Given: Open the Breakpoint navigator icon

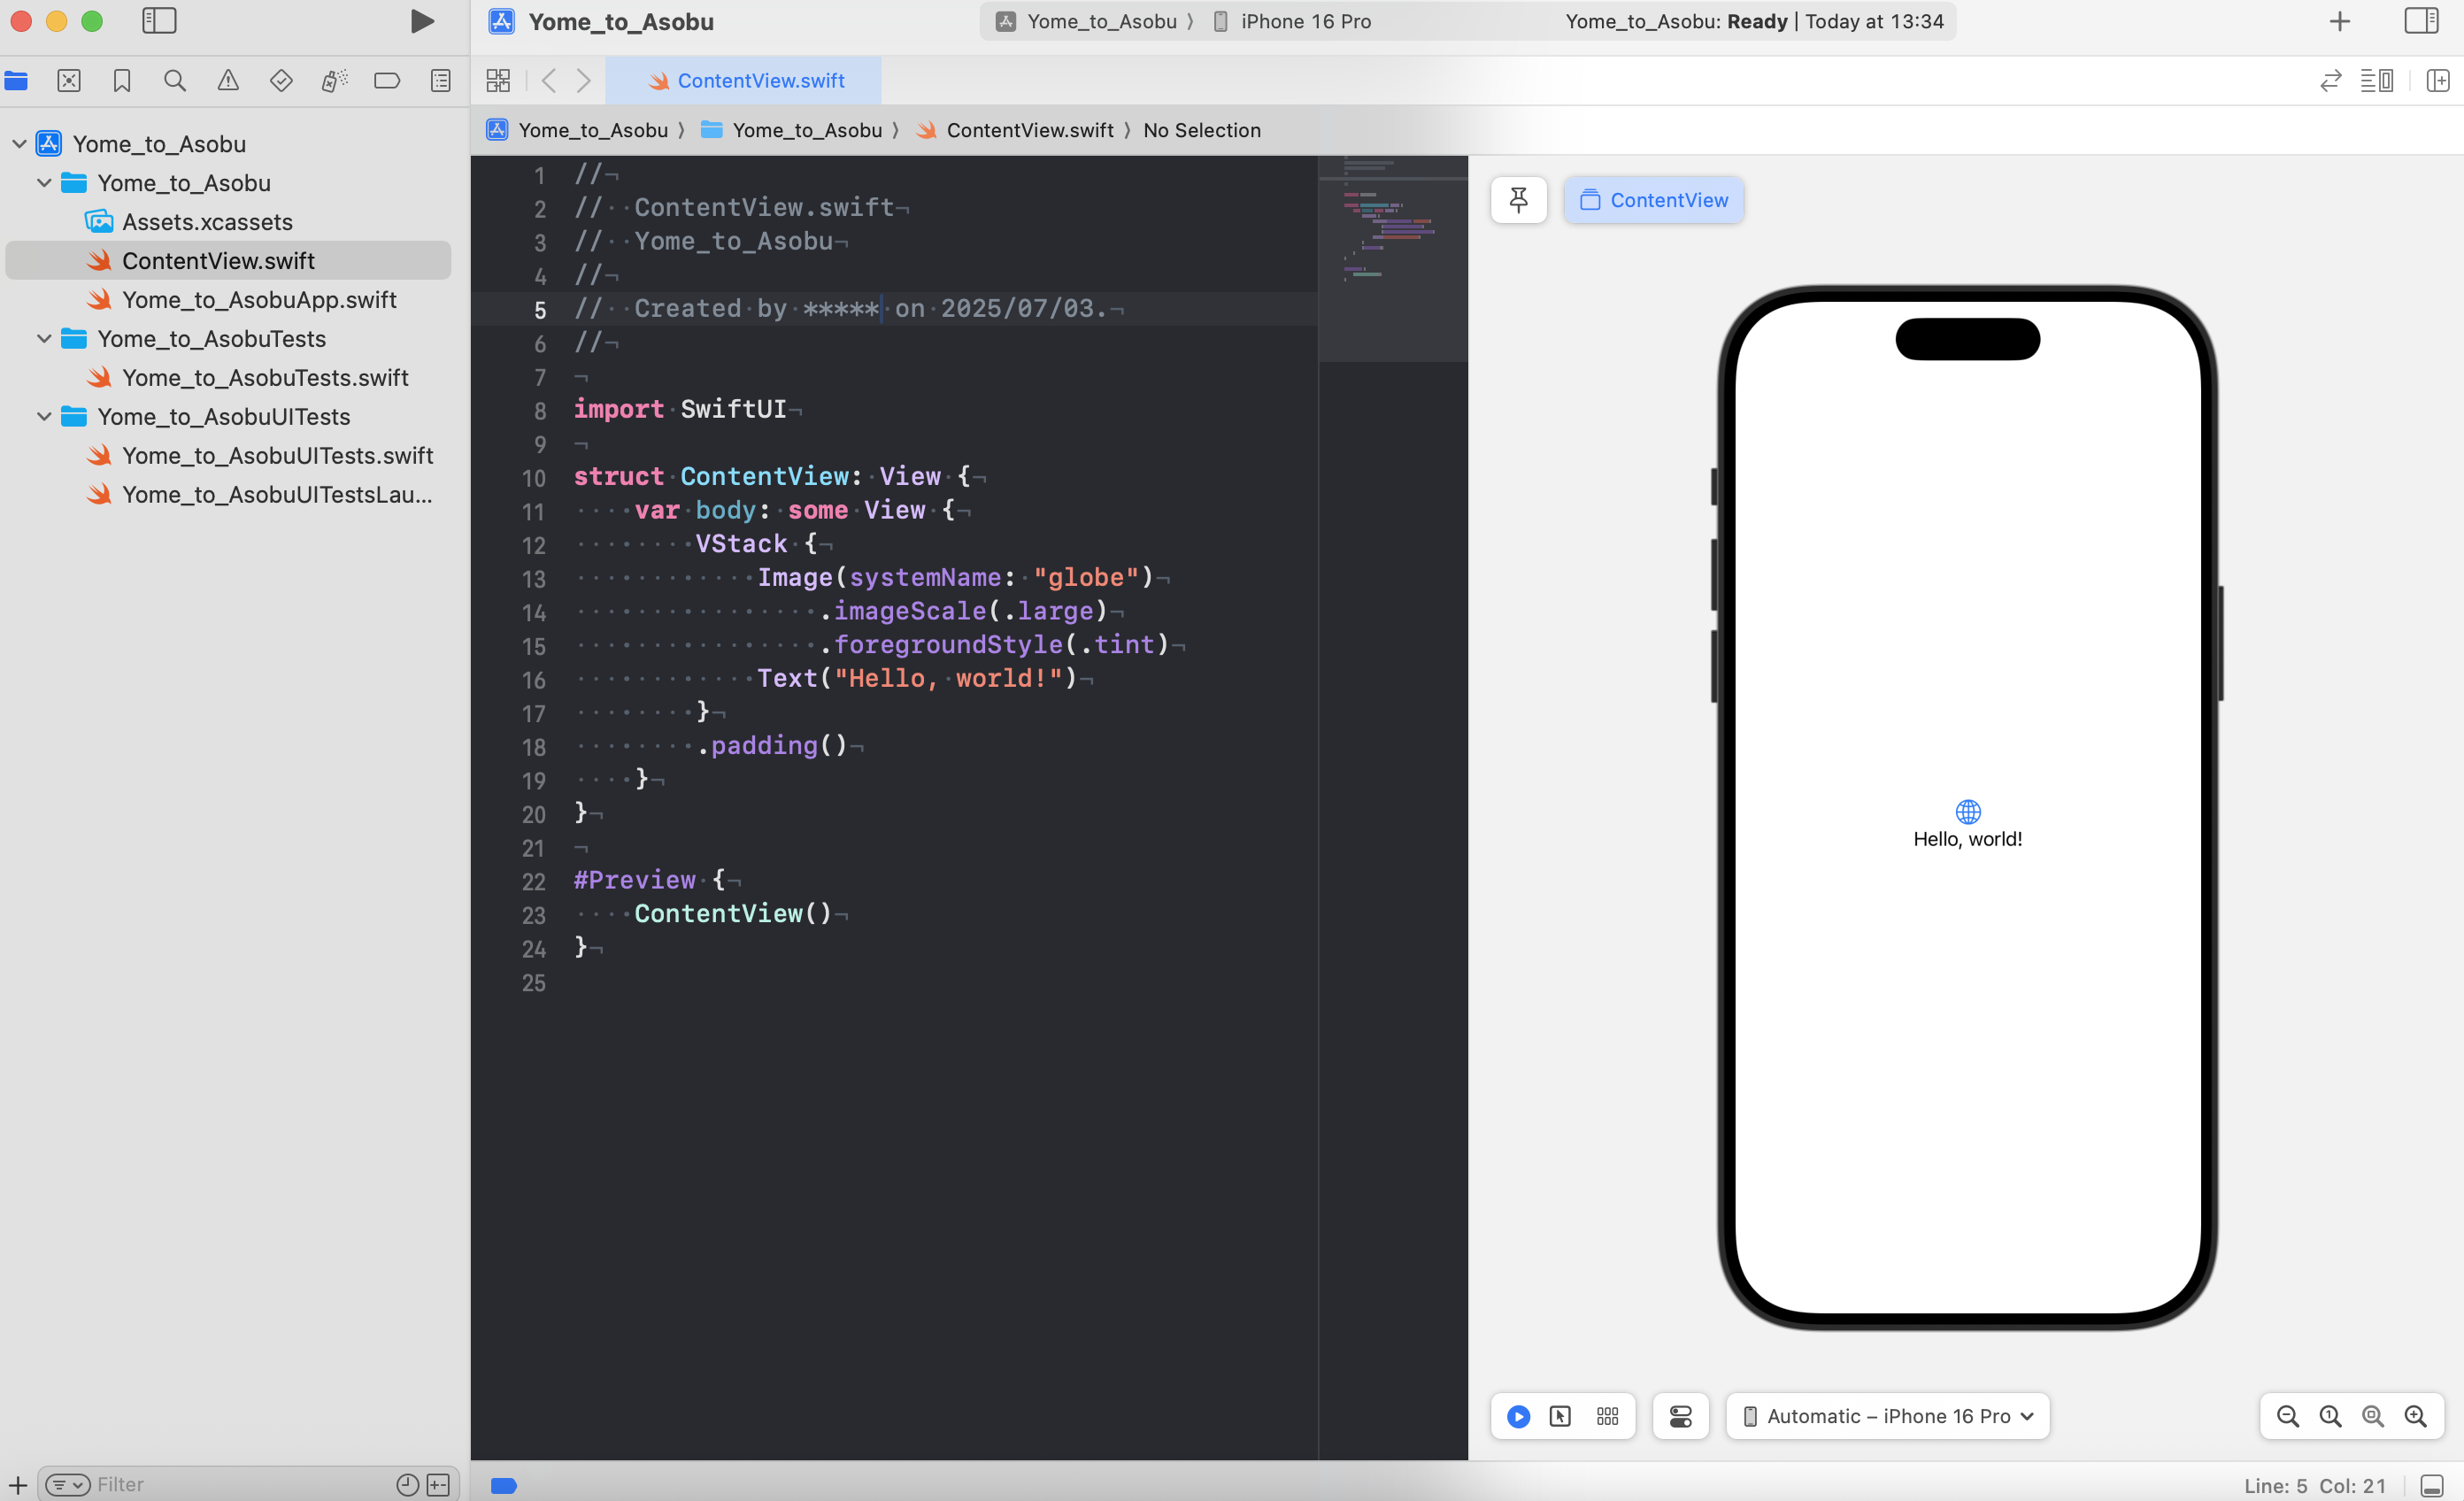Looking at the screenshot, I should [x=387, y=81].
